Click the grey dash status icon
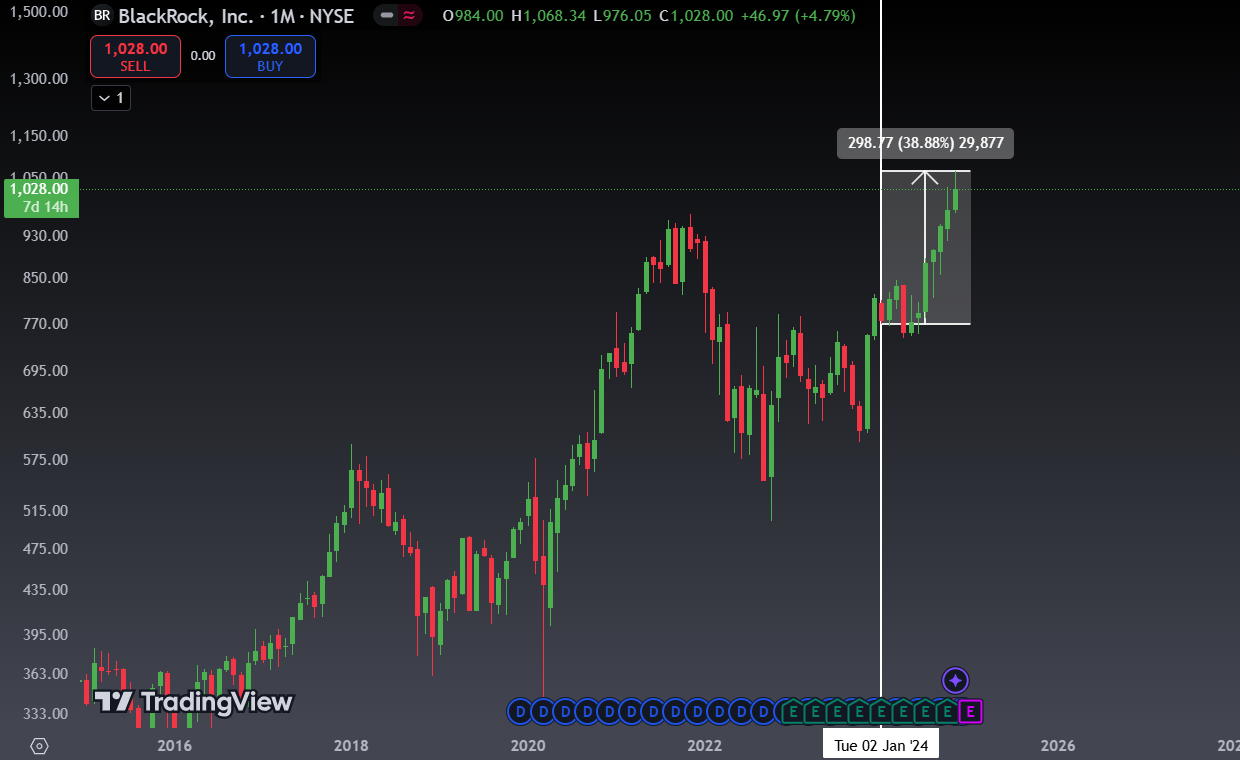This screenshot has width=1240, height=760. (387, 15)
